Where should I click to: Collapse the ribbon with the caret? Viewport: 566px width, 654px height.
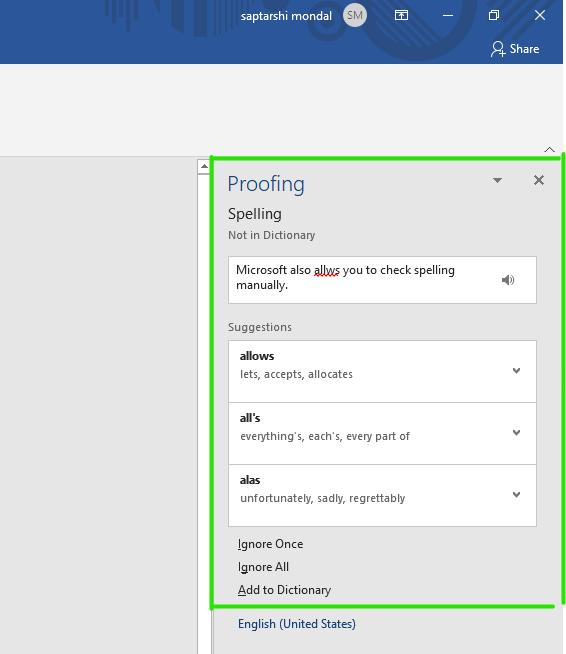549,149
